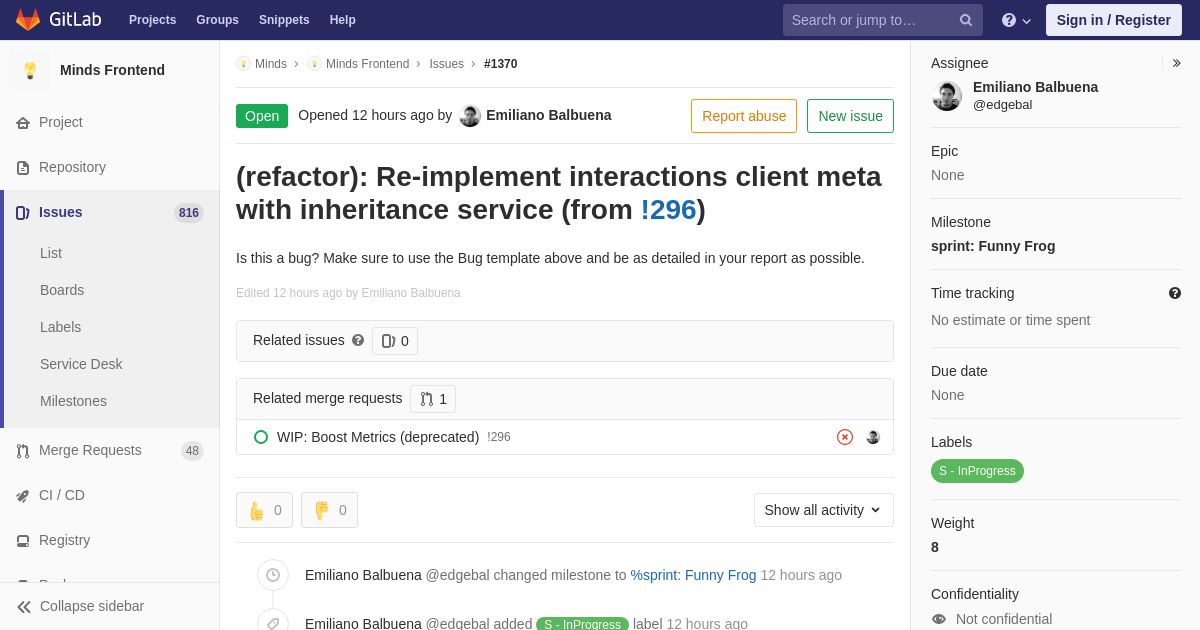The width and height of the screenshot is (1200, 630).
Task: Click the Report abuse button
Action: (744, 116)
